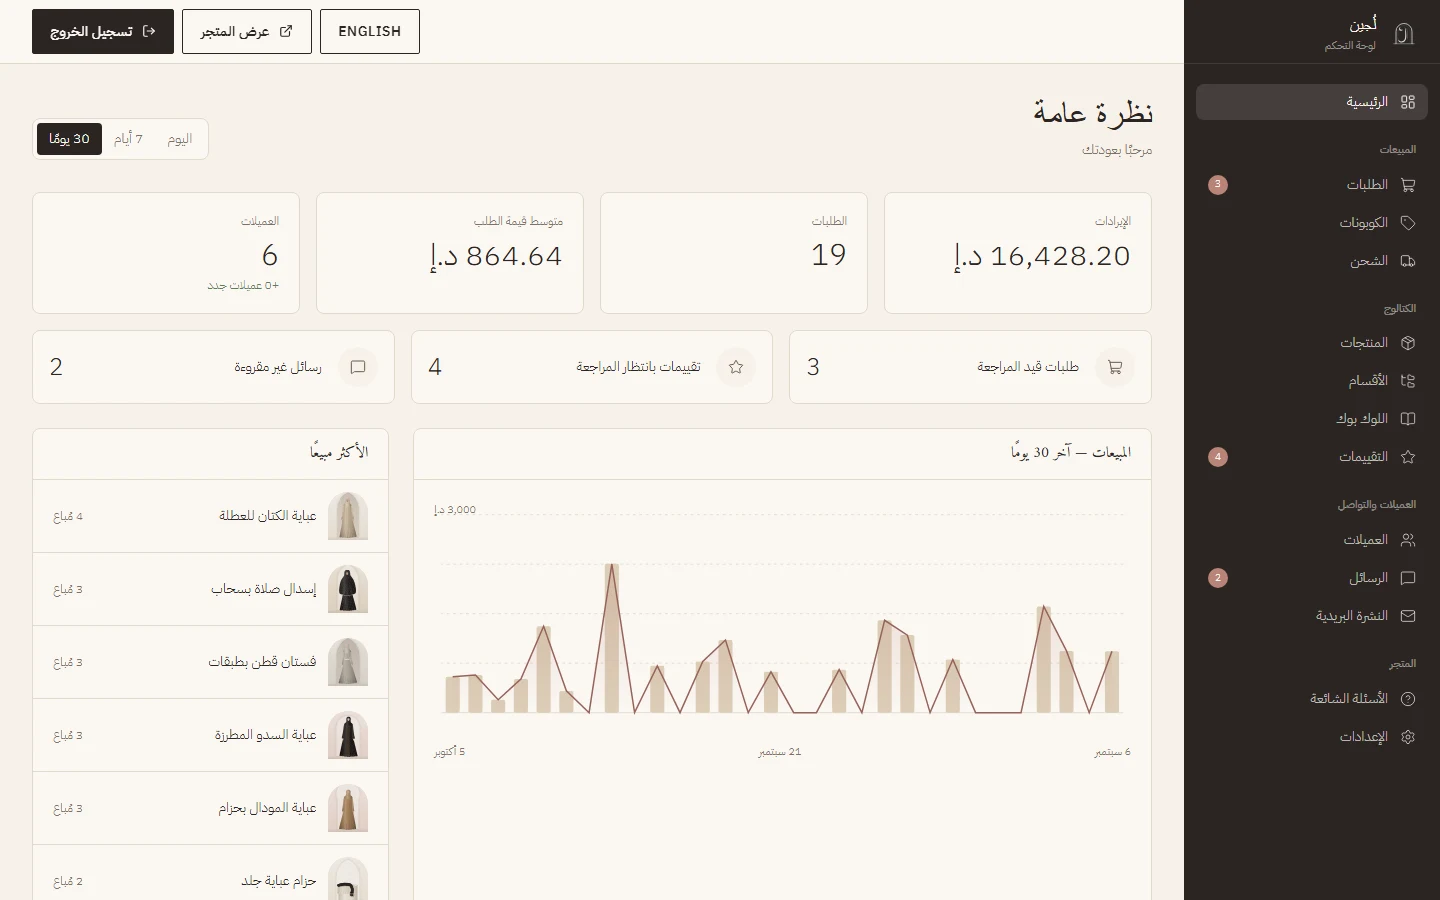Viewport: 1440px width, 900px height.
Task: Click the الرسائل badge showing 2
Action: pos(1217,578)
